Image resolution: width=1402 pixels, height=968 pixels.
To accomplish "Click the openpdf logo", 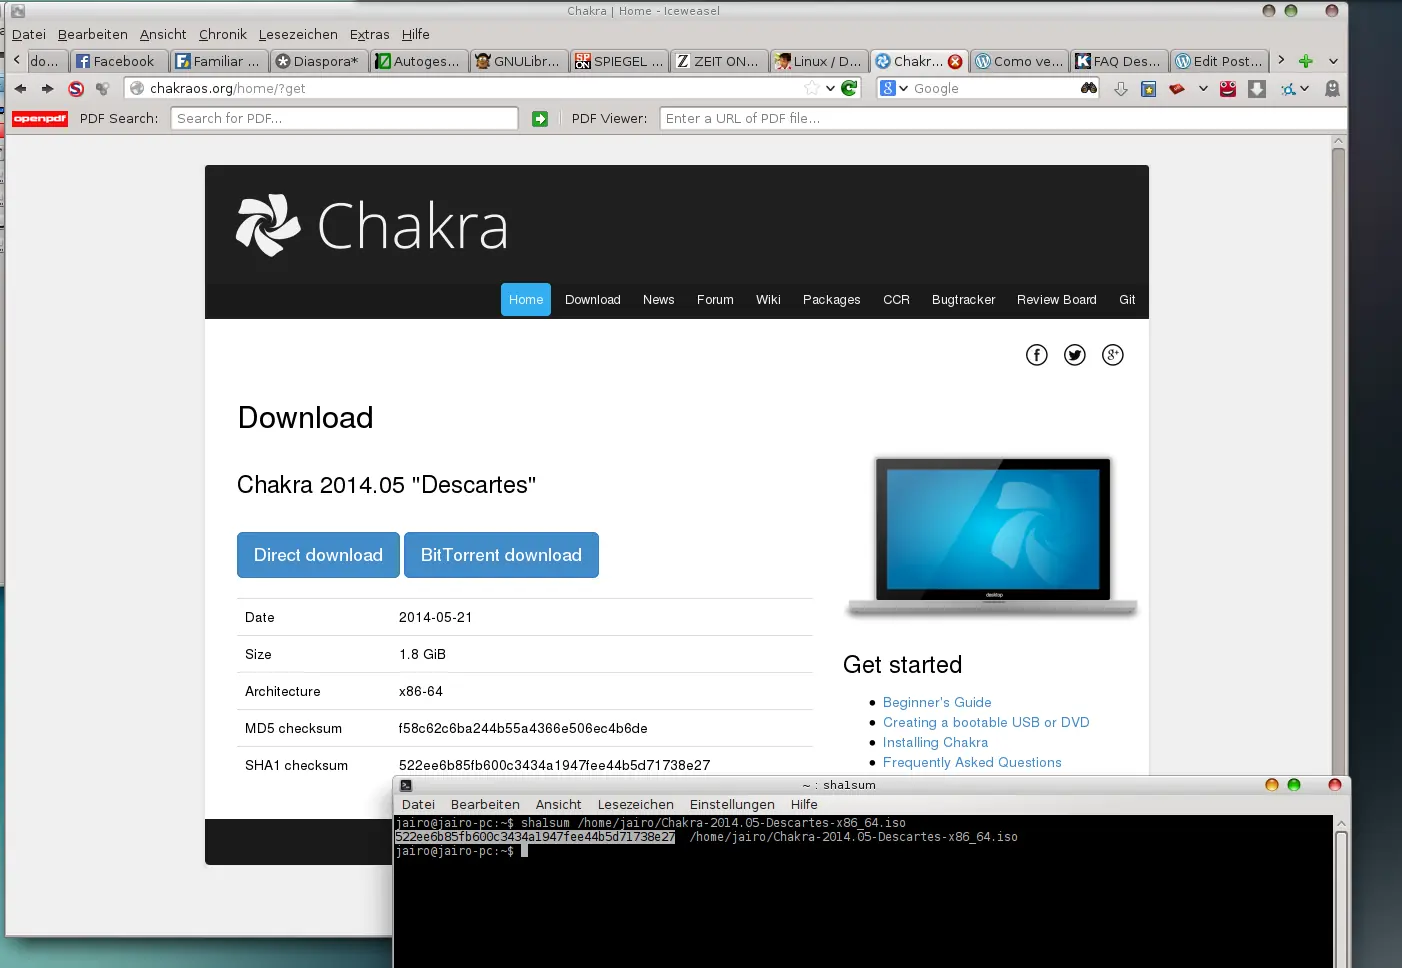I will point(40,118).
